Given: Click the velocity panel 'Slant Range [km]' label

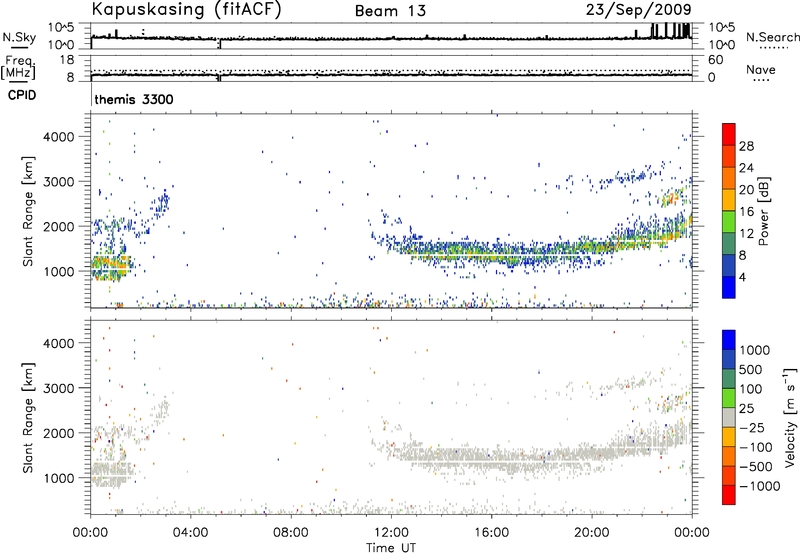Looking at the screenshot, I should pos(28,417).
